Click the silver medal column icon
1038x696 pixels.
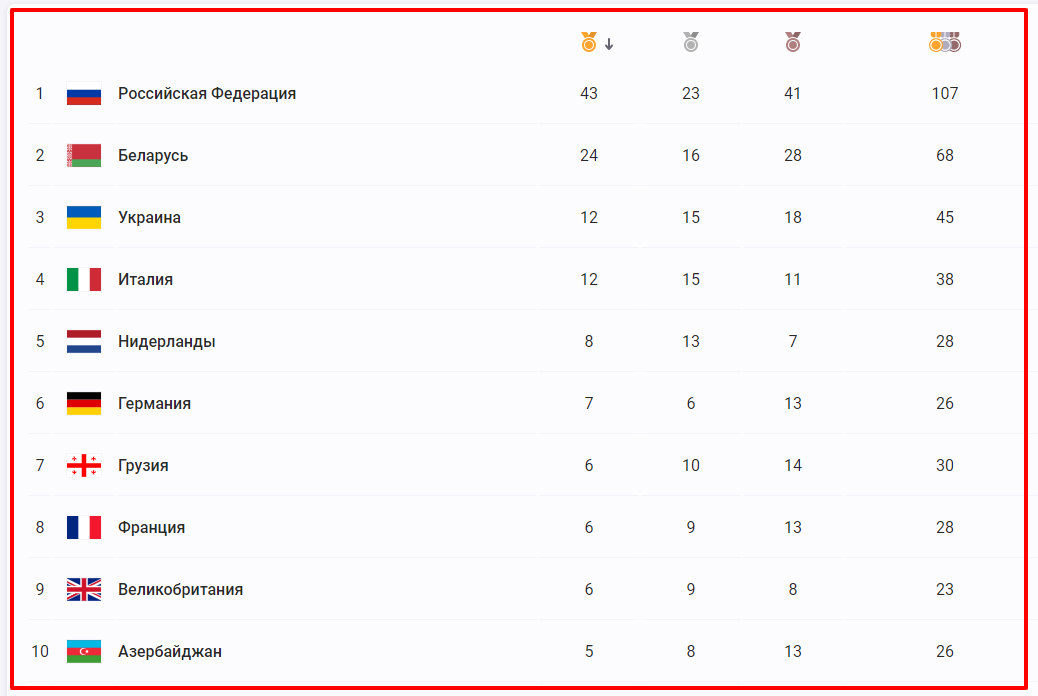coord(691,42)
